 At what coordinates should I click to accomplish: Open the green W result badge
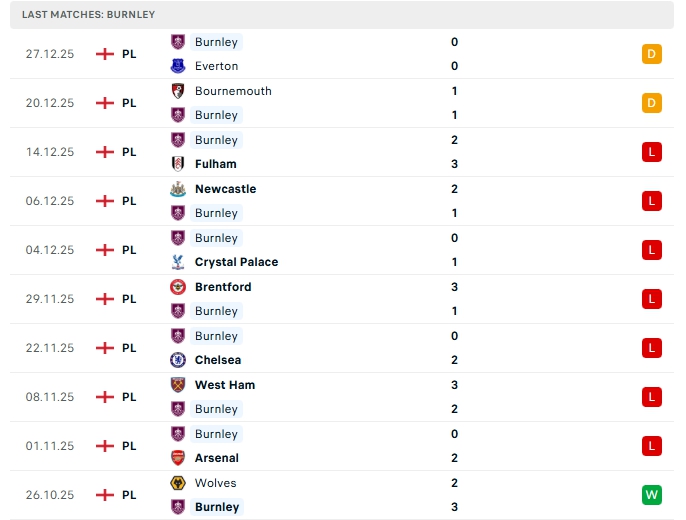[x=651, y=495]
